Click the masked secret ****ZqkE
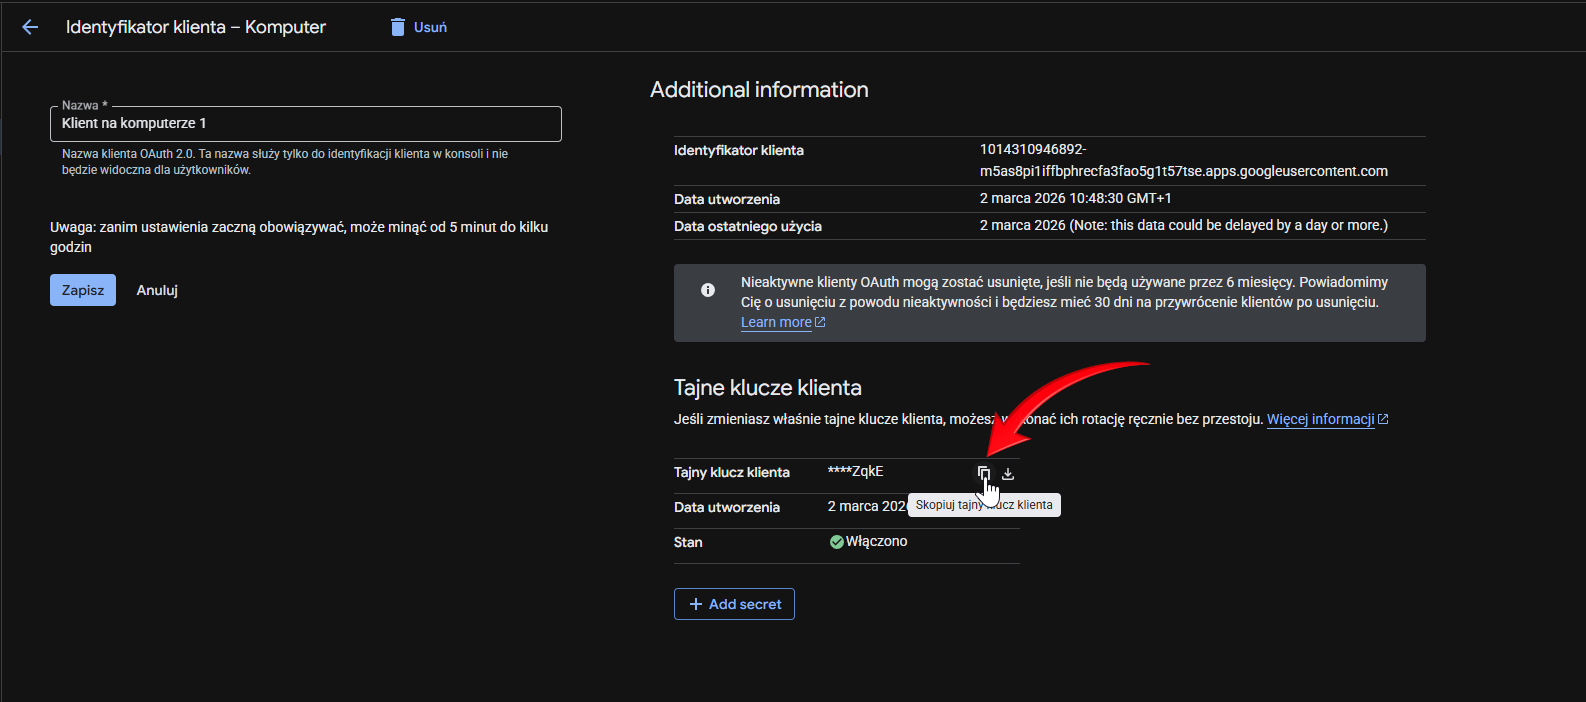Screen dimensions: 1586x702 coord(855,471)
